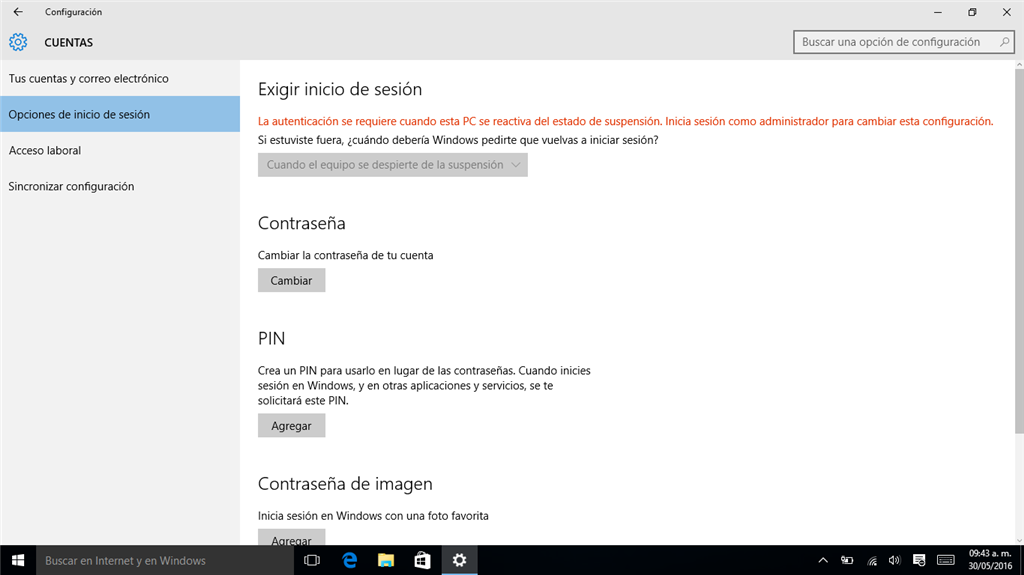Restore down the Configuración window

pos(972,12)
